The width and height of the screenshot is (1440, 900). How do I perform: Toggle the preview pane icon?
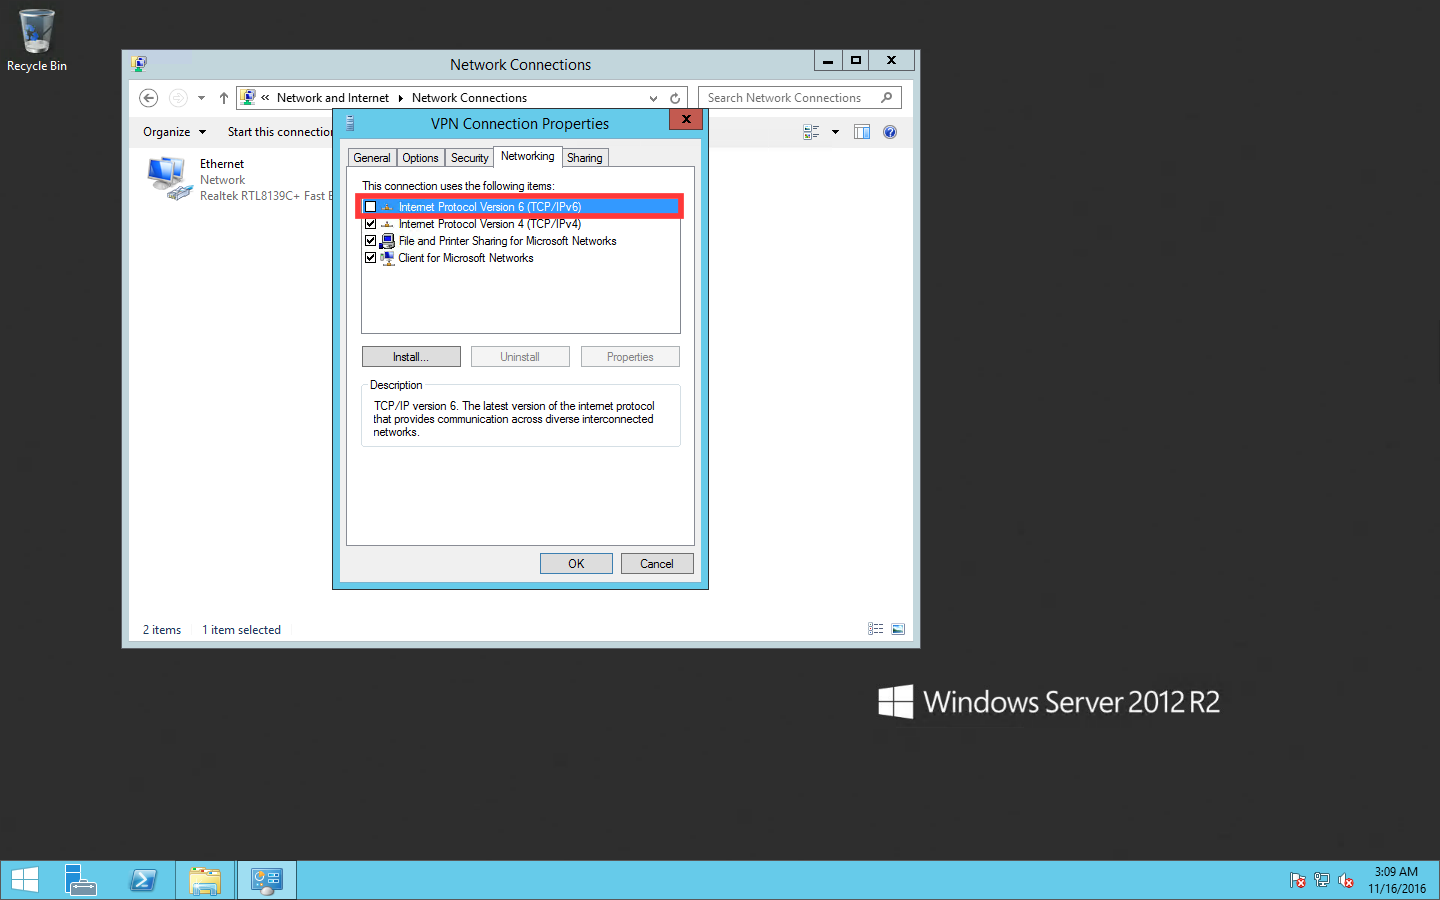pyautogui.click(x=862, y=132)
